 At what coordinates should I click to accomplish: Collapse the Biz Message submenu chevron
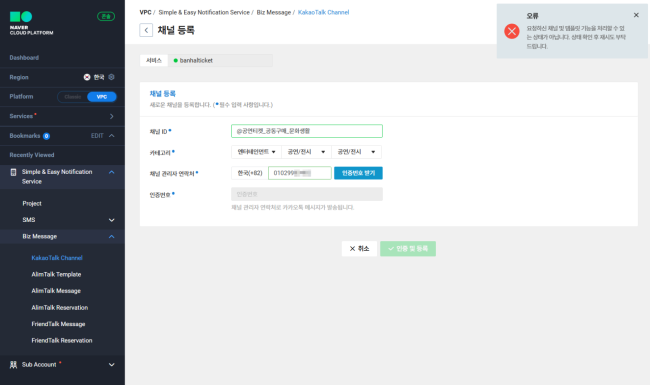pos(111,237)
